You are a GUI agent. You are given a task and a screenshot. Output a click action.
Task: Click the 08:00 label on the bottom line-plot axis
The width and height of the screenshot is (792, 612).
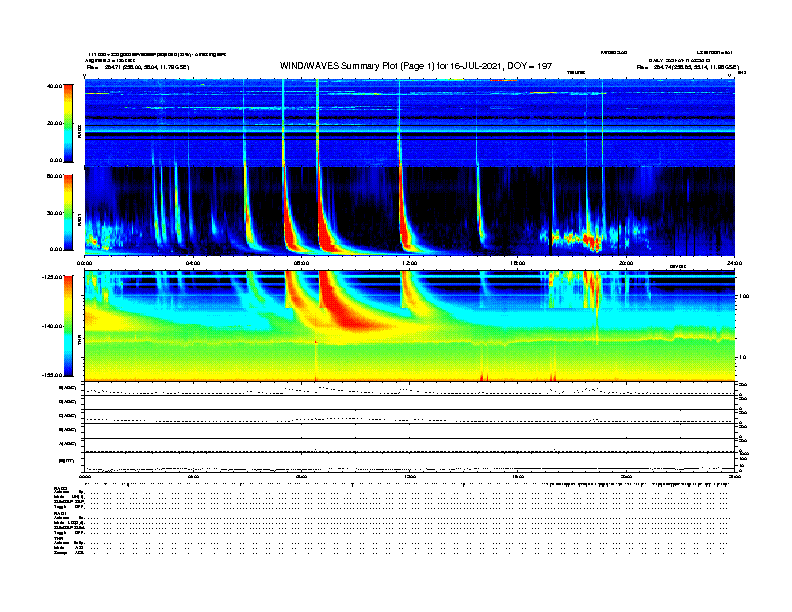pyautogui.click(x=301, y=476)
